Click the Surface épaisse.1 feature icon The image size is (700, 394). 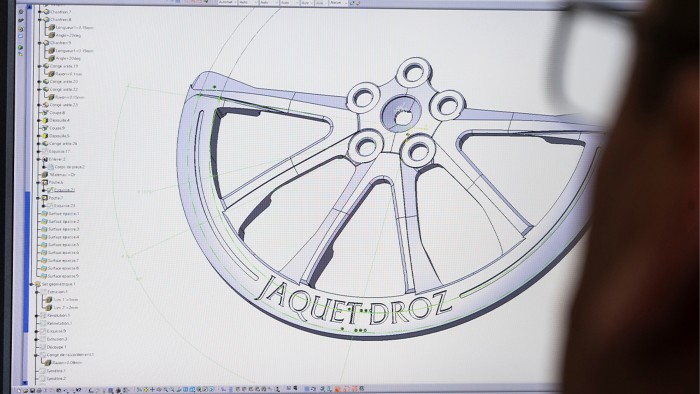tap(44, 214)
